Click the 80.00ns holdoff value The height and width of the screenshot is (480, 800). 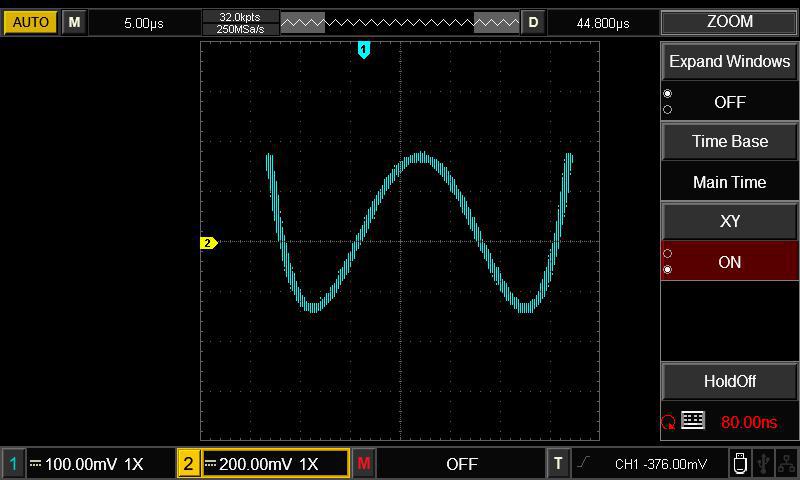749,422
